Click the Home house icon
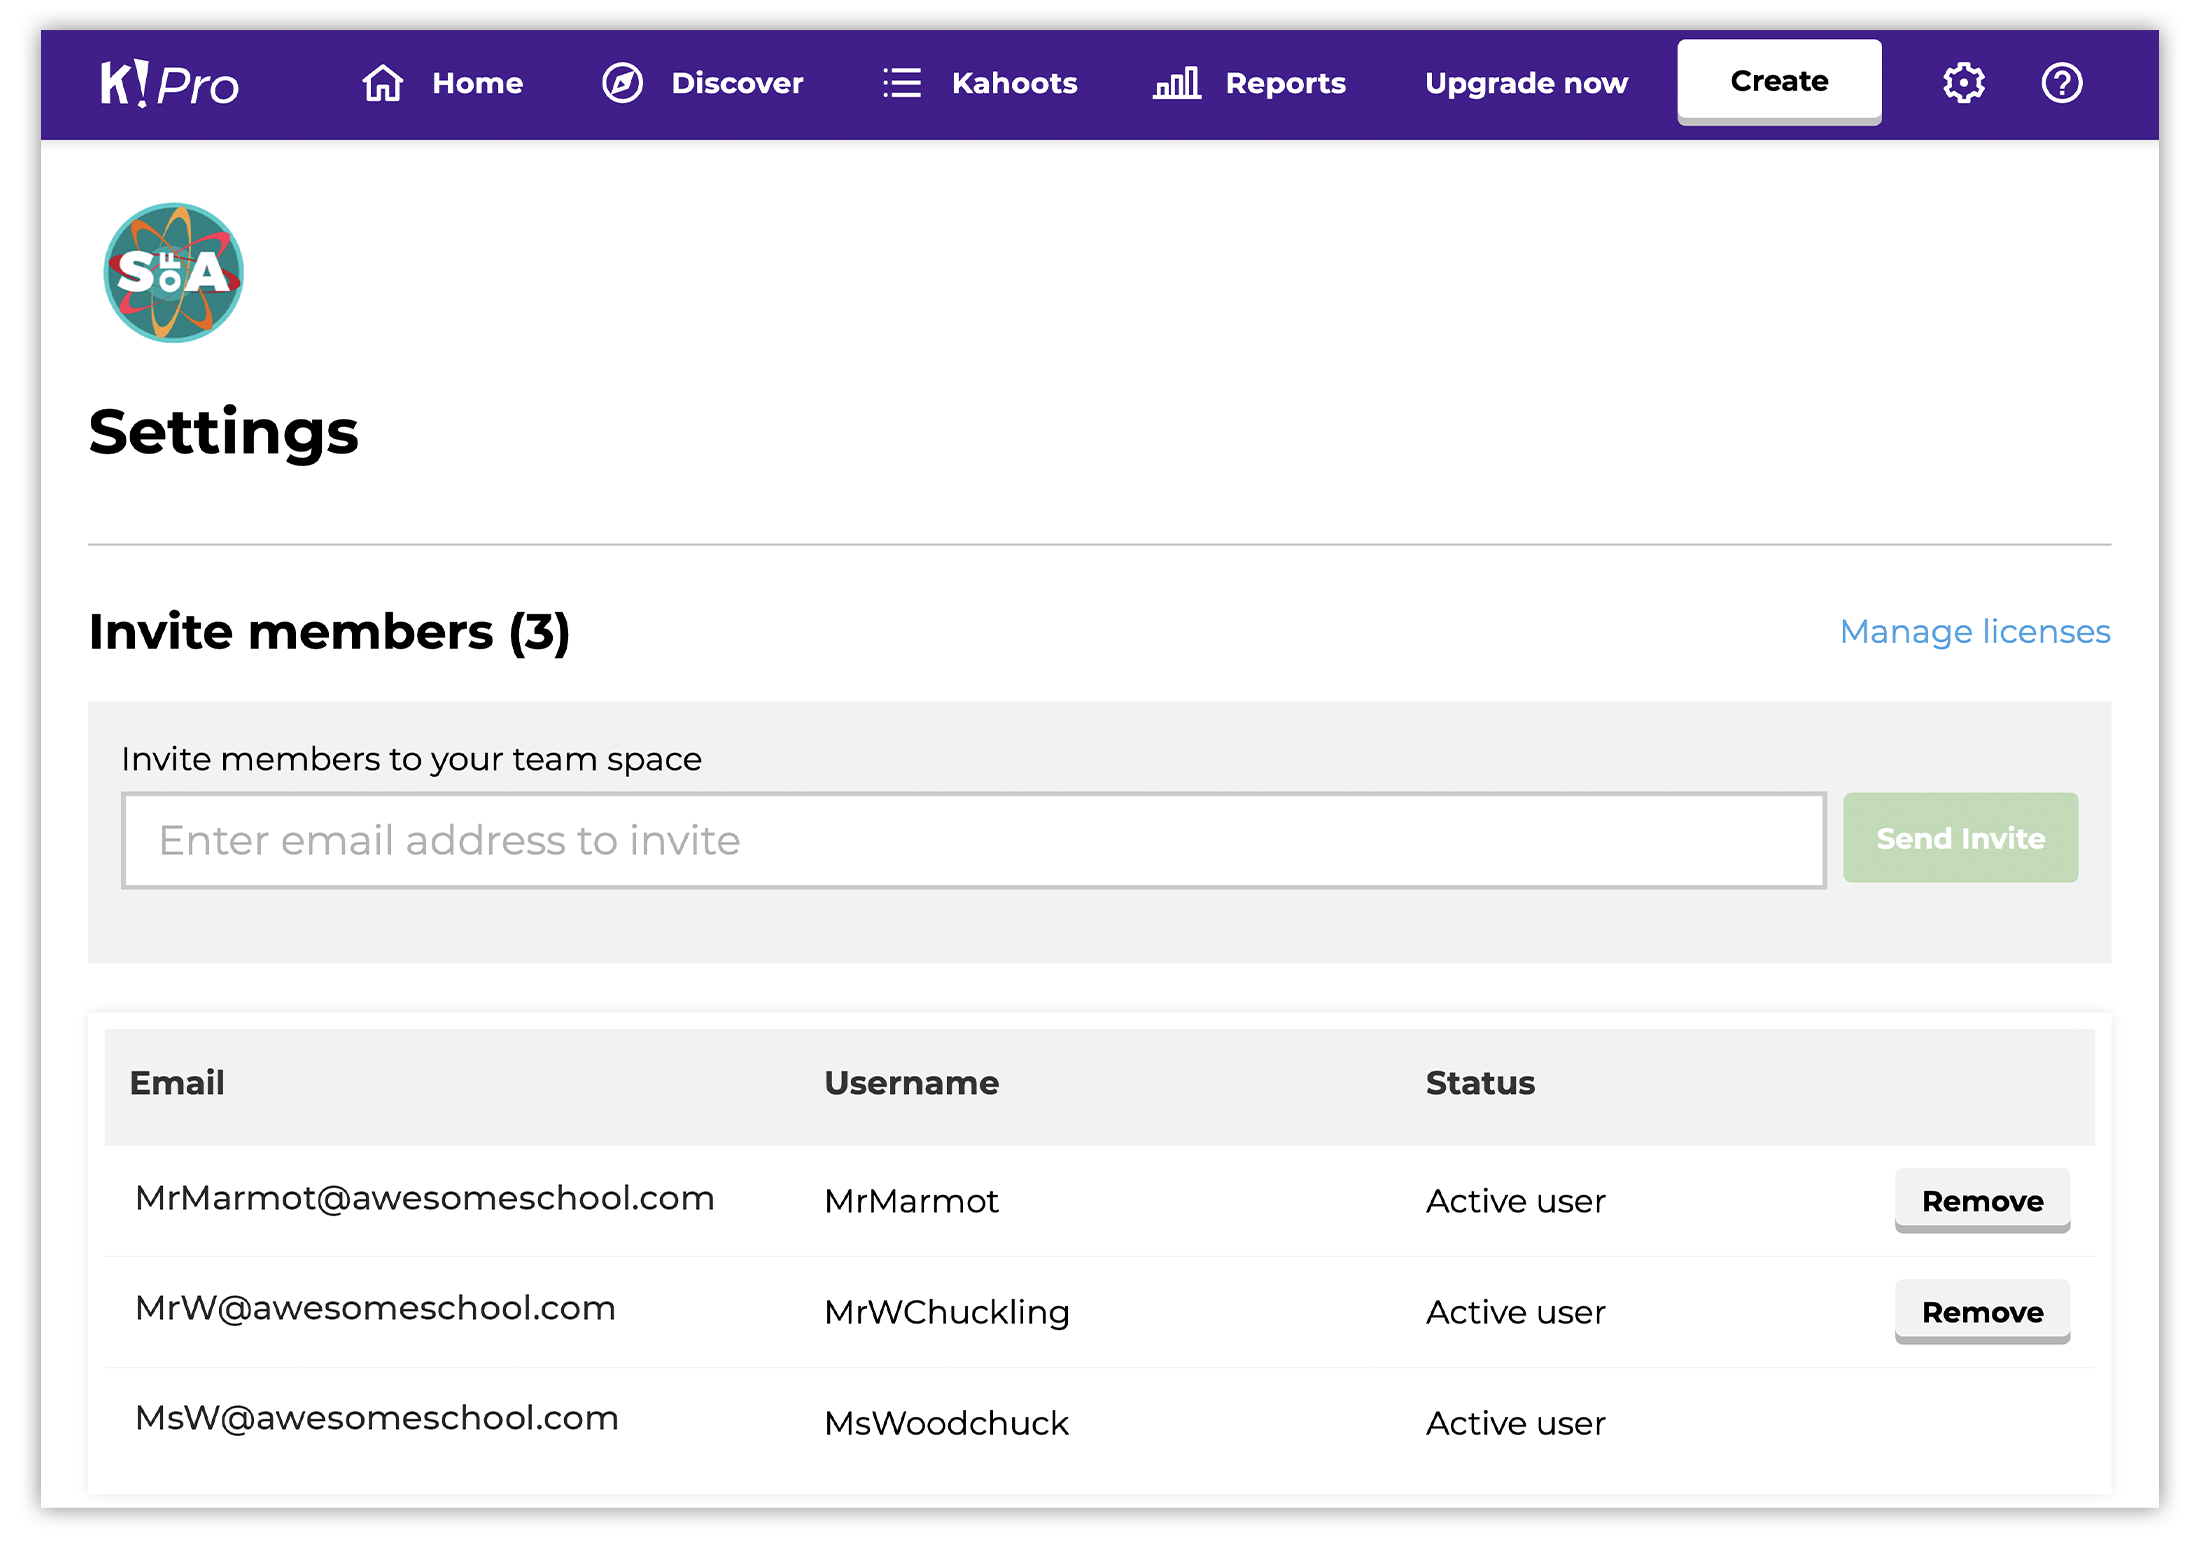The width and height of the screenshot is (2199, 1543). click(x=383, y=83)
